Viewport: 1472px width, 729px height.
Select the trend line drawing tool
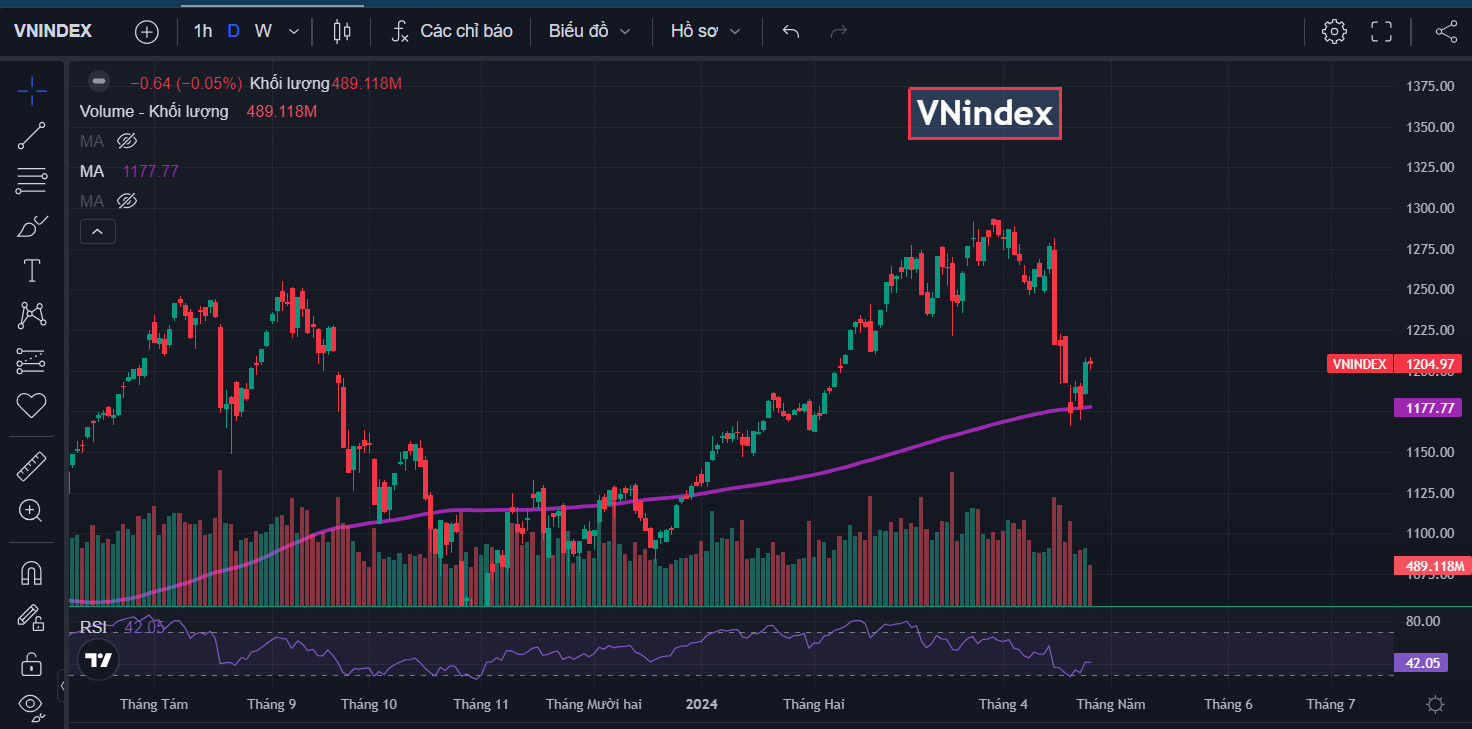tap(32, 136)
